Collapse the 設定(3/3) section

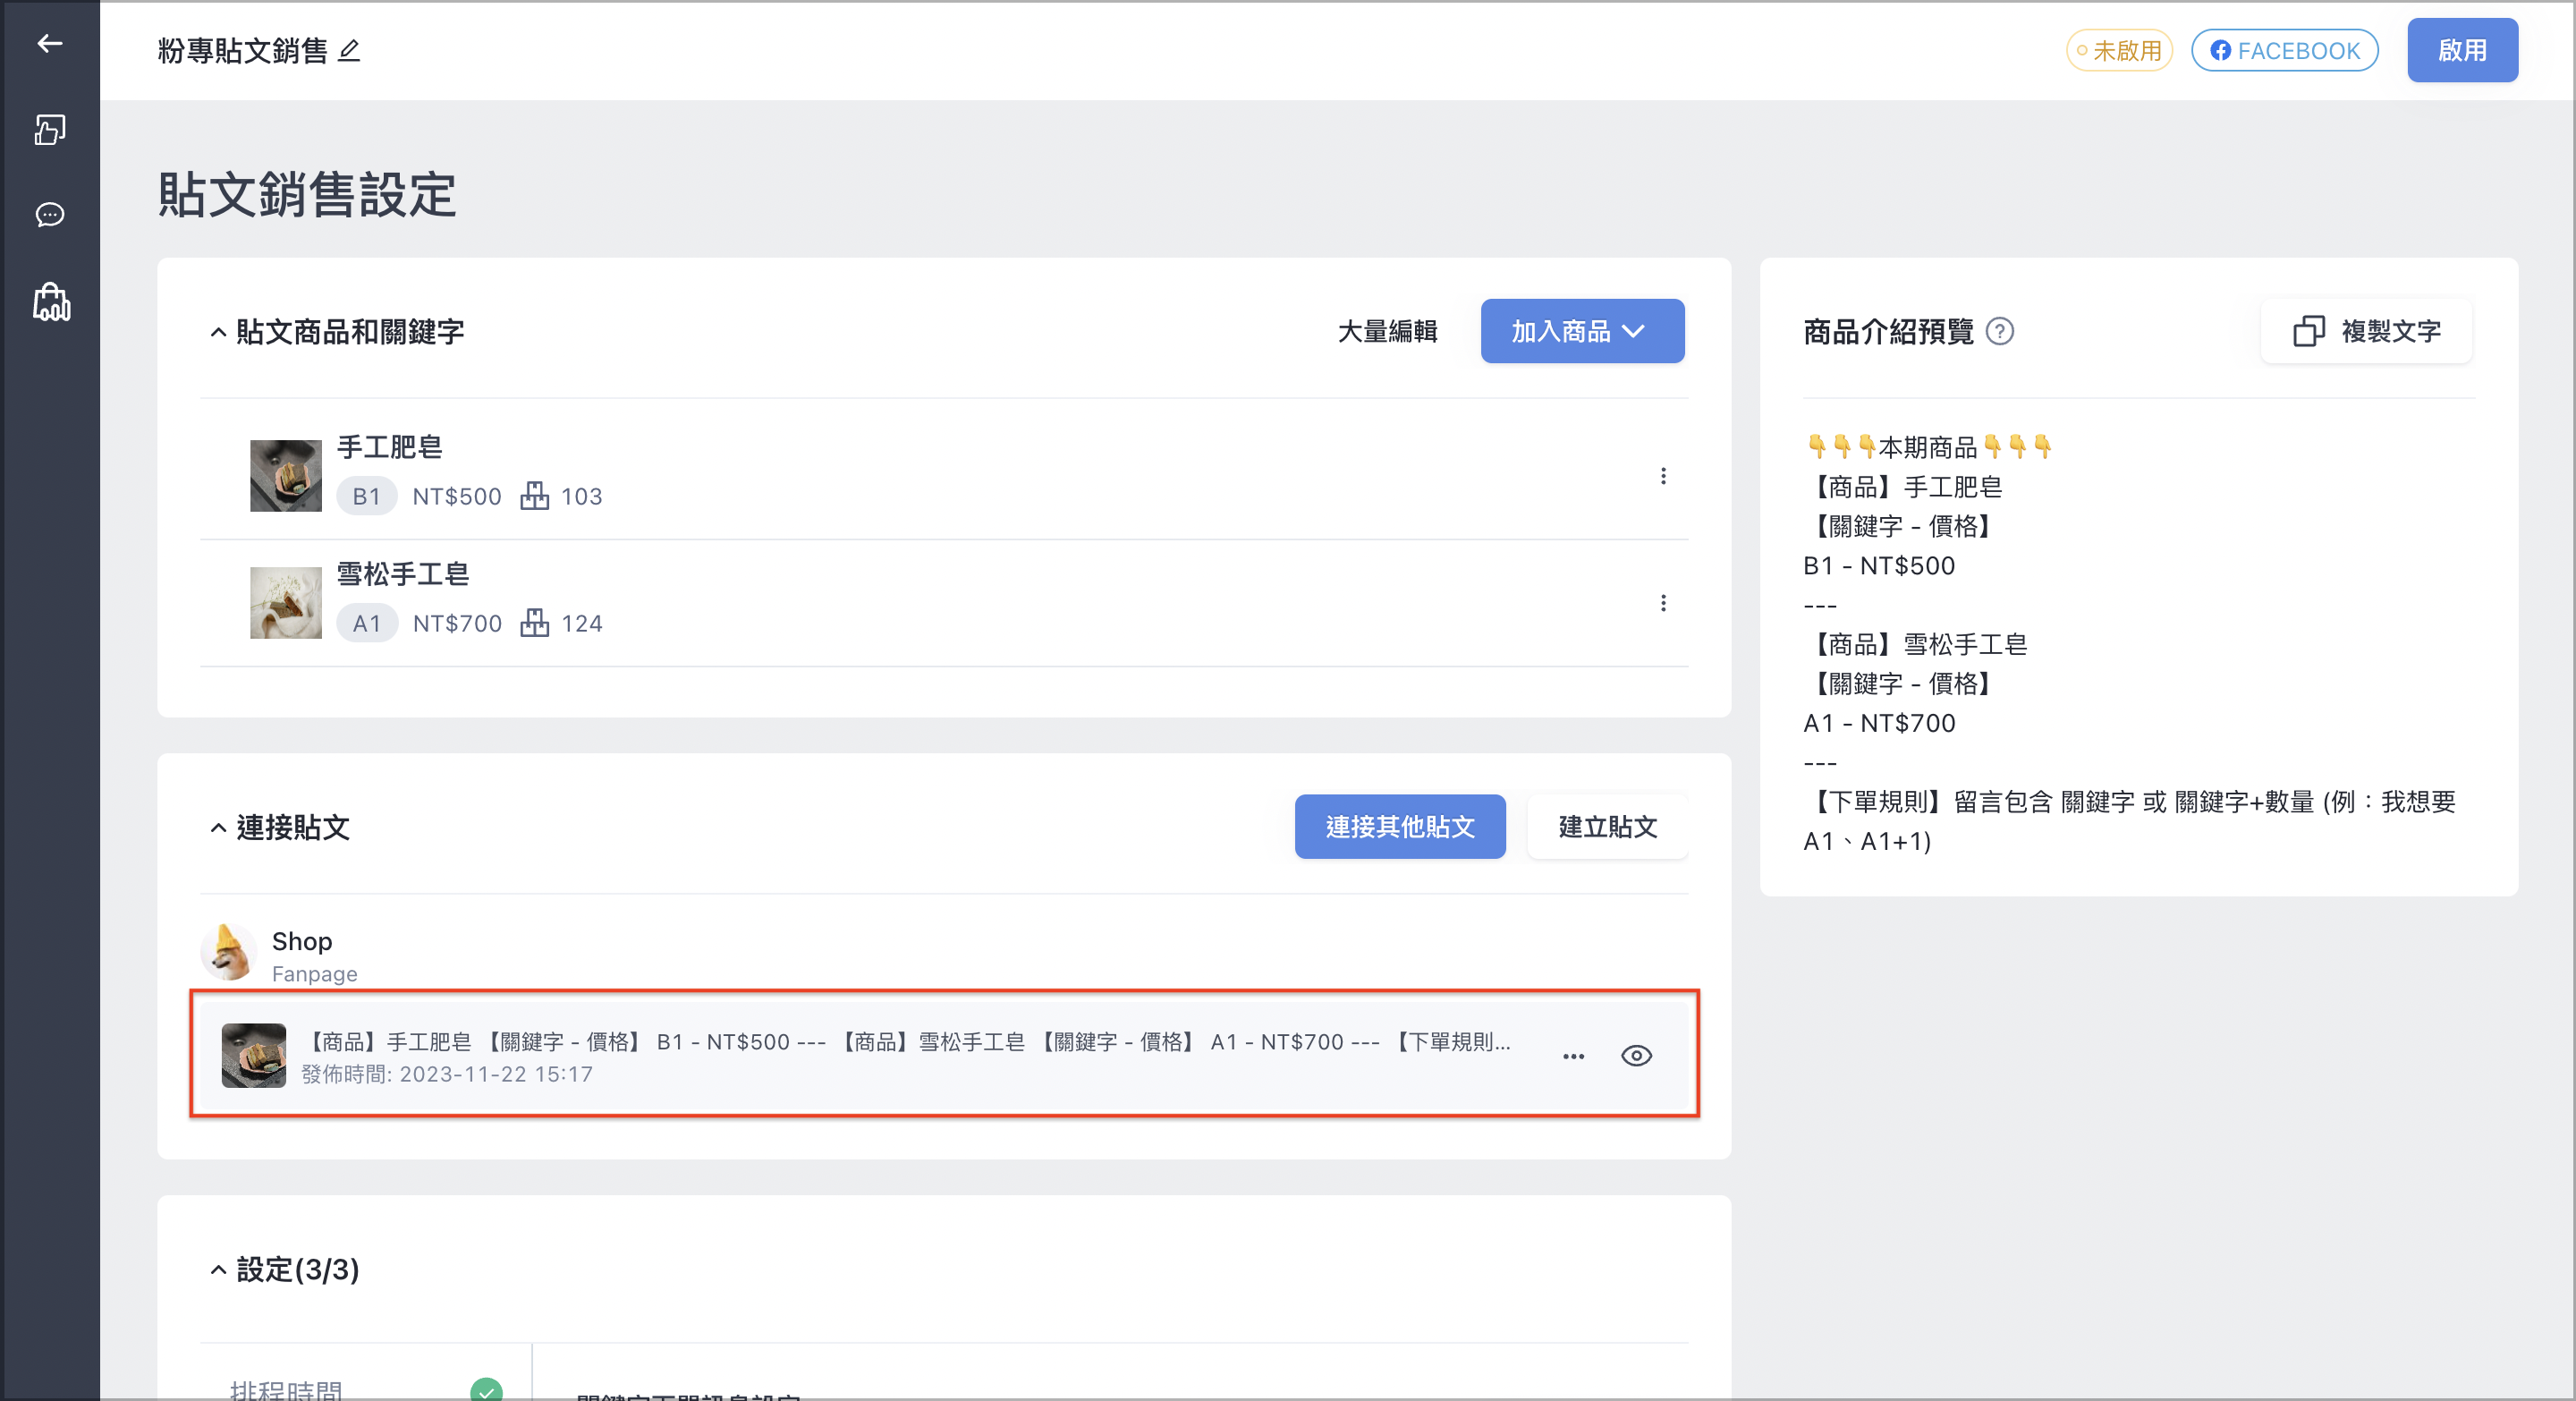(x=218, y=1270)
